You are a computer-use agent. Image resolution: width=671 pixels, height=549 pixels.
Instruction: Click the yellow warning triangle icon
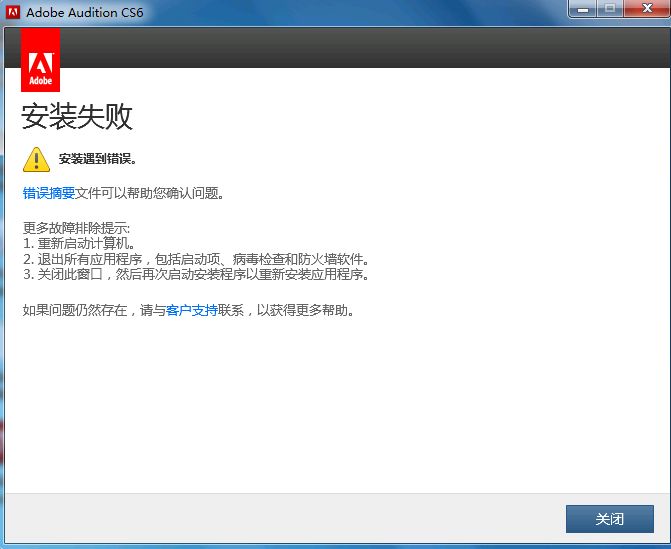(36, 160)
